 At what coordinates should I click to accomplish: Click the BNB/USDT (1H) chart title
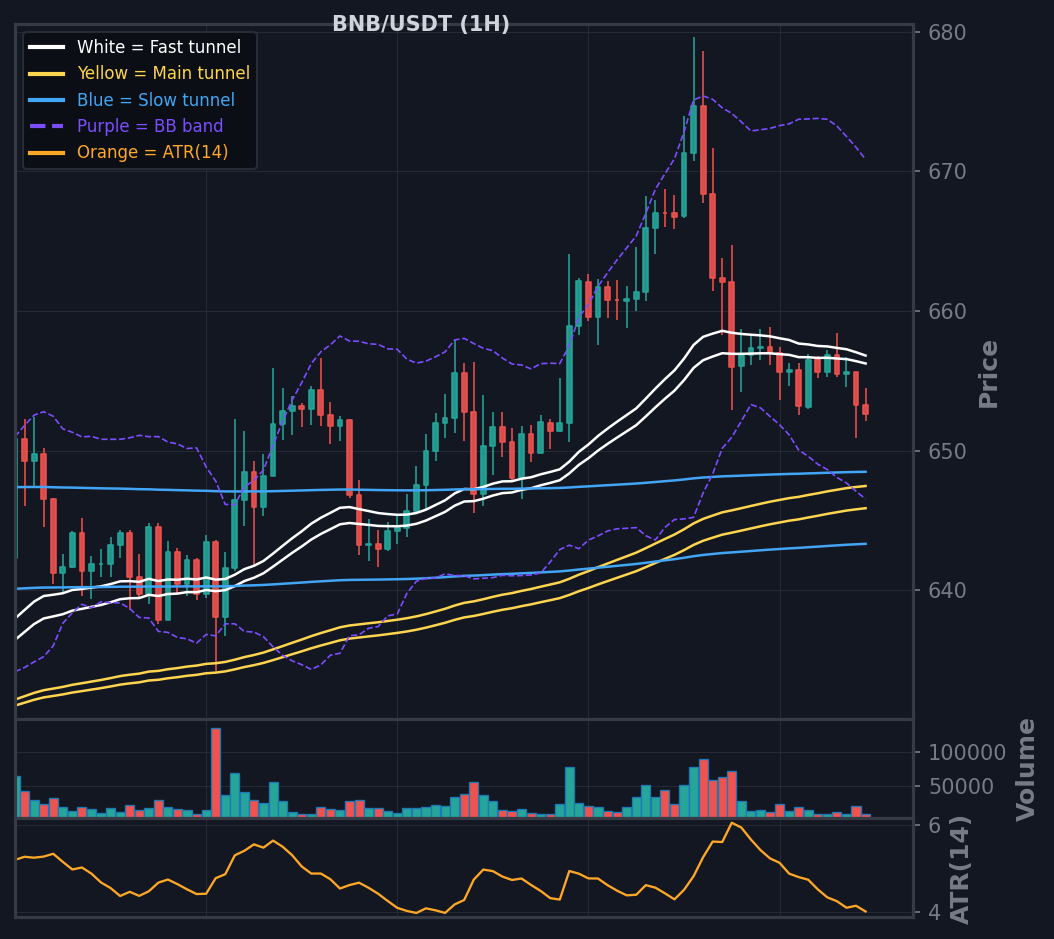(421, 24)
